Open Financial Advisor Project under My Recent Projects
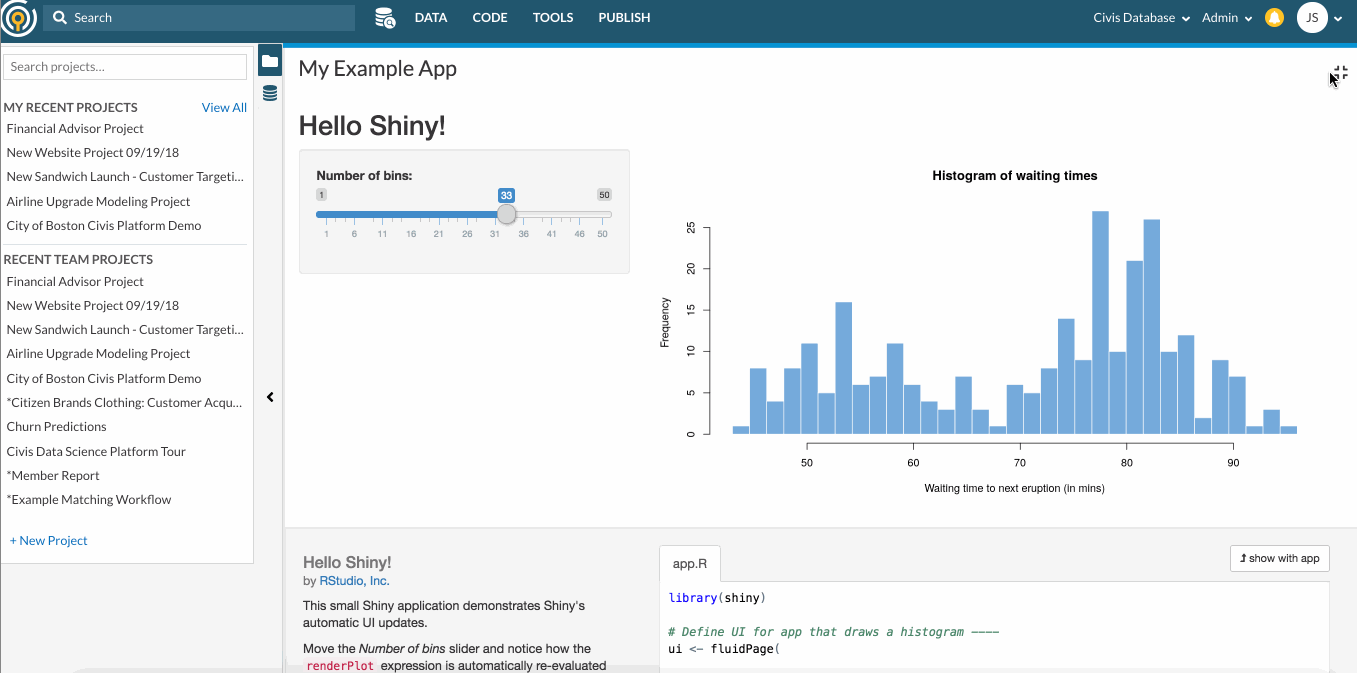 pyautogui.click(x=75, y=129)
